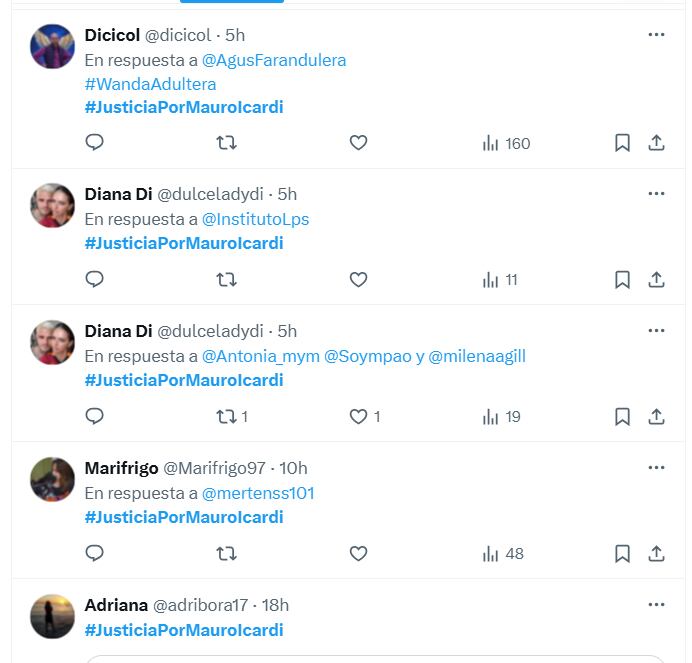Screen dimensions: 692x663
Task: Open Adriana's profile avatar
Action: point(52,616)
